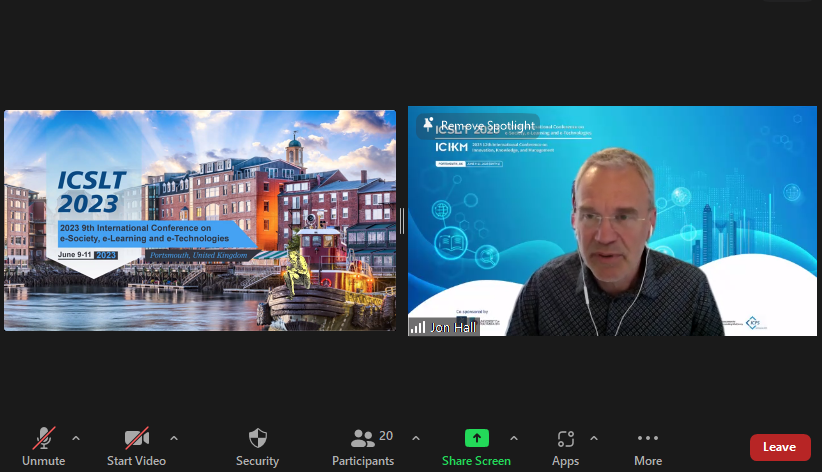Open the Participants panel
822x472 pixels.
point(363,447)
